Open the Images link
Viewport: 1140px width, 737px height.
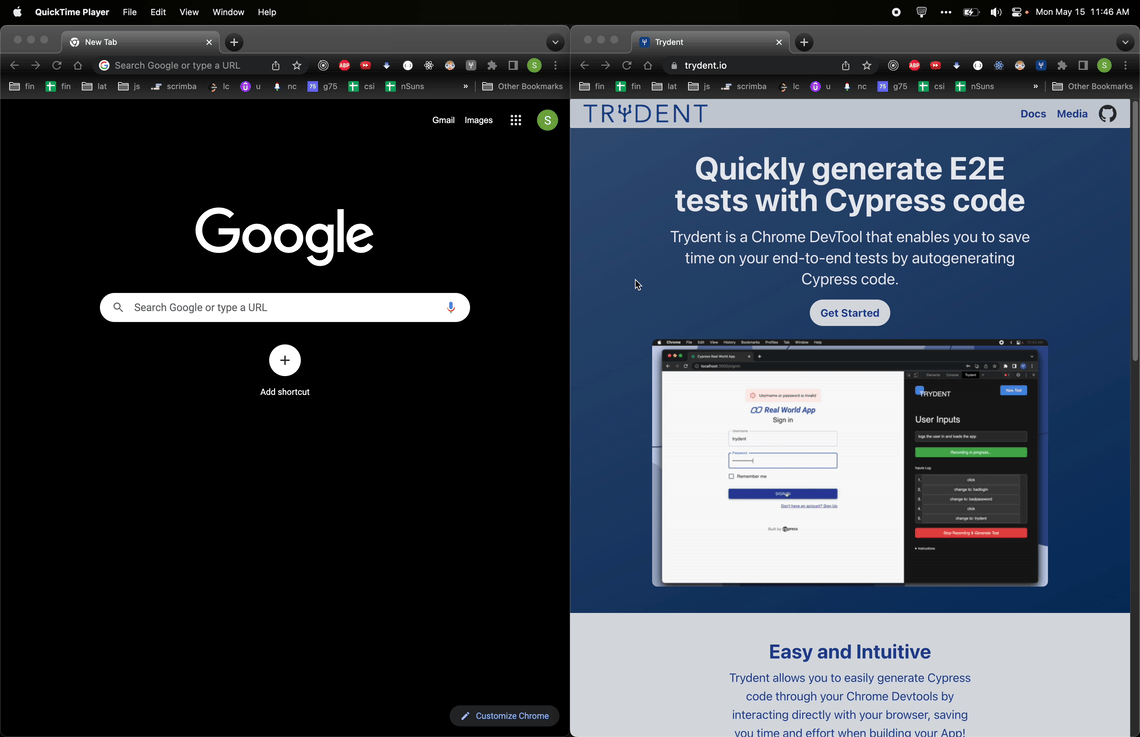click(478, 120)
